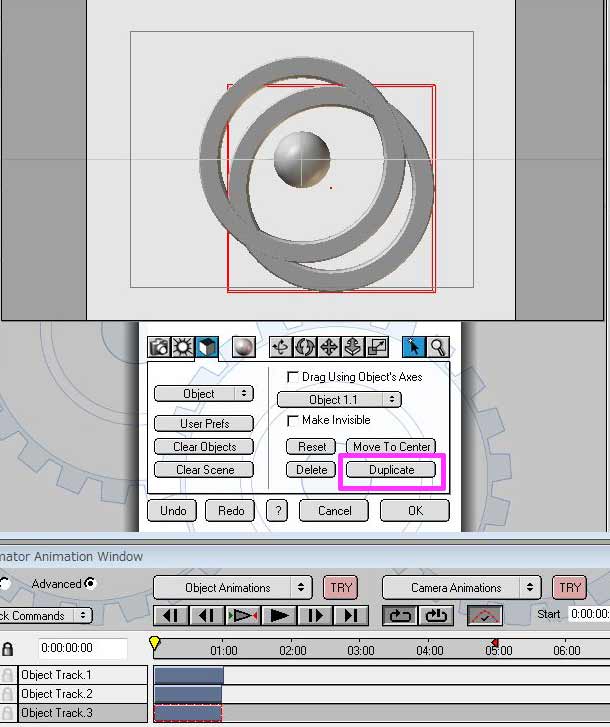Activate the pointer selection tool
The image size is (610, 727).
[413, 347]
